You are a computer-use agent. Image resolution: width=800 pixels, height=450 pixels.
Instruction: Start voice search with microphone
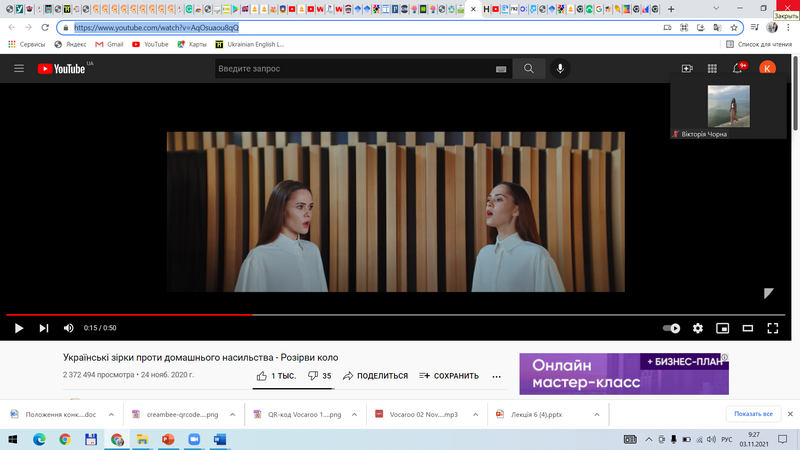coord(560,68)
